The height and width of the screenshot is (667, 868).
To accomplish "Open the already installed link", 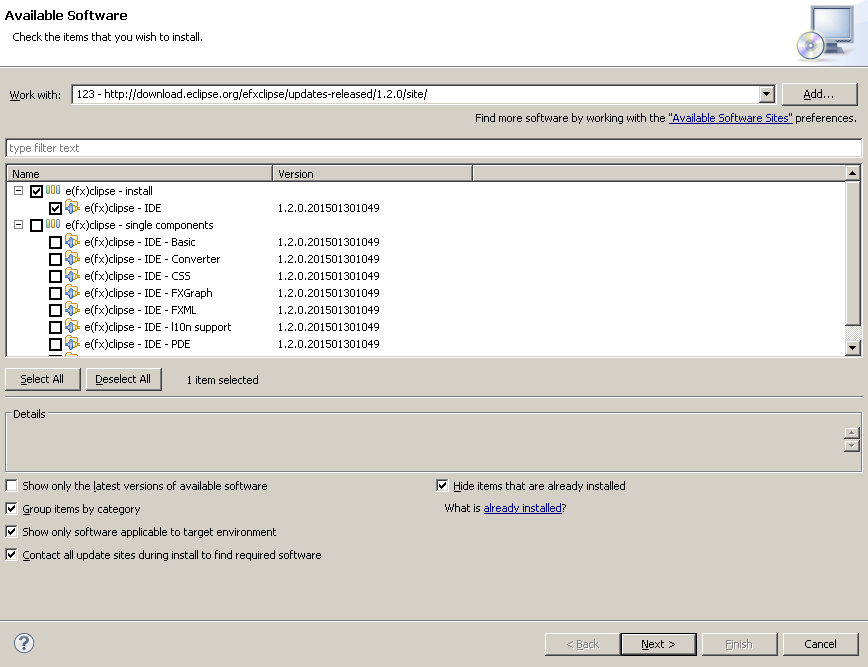I will [x=522, y=508].
